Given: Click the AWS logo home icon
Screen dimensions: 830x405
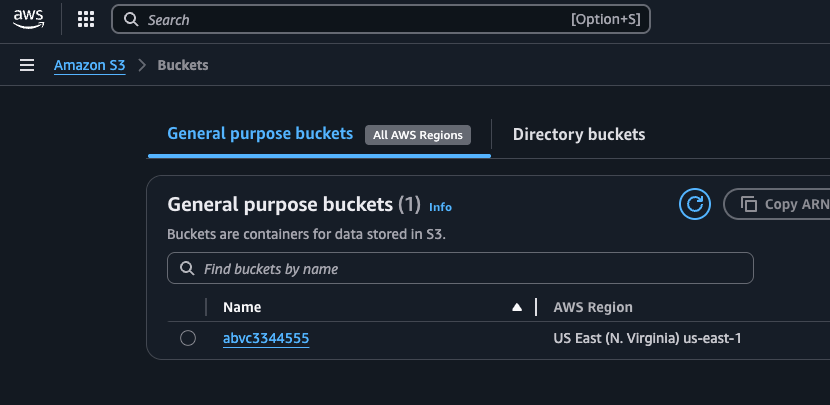Looking at the screenshot, I should pyautogui.click(x=29, y=20).
